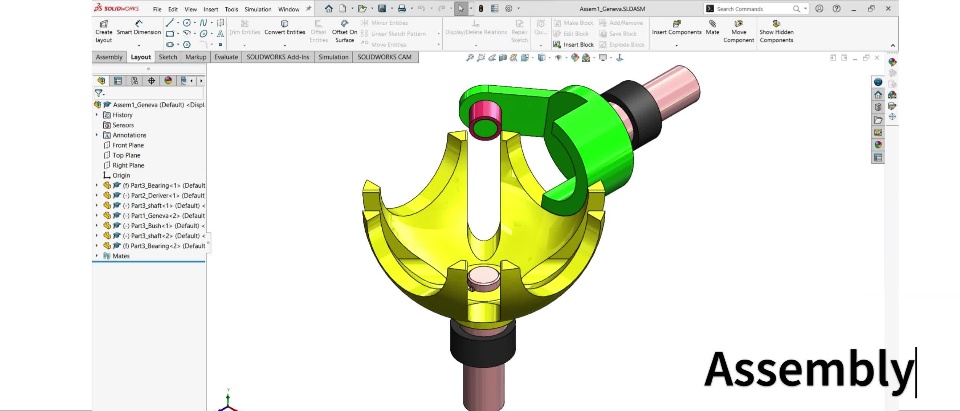Viewport: 960px width, 411px height.
Task: Open the ConfigurationManager tab
Action: [134, 80]
